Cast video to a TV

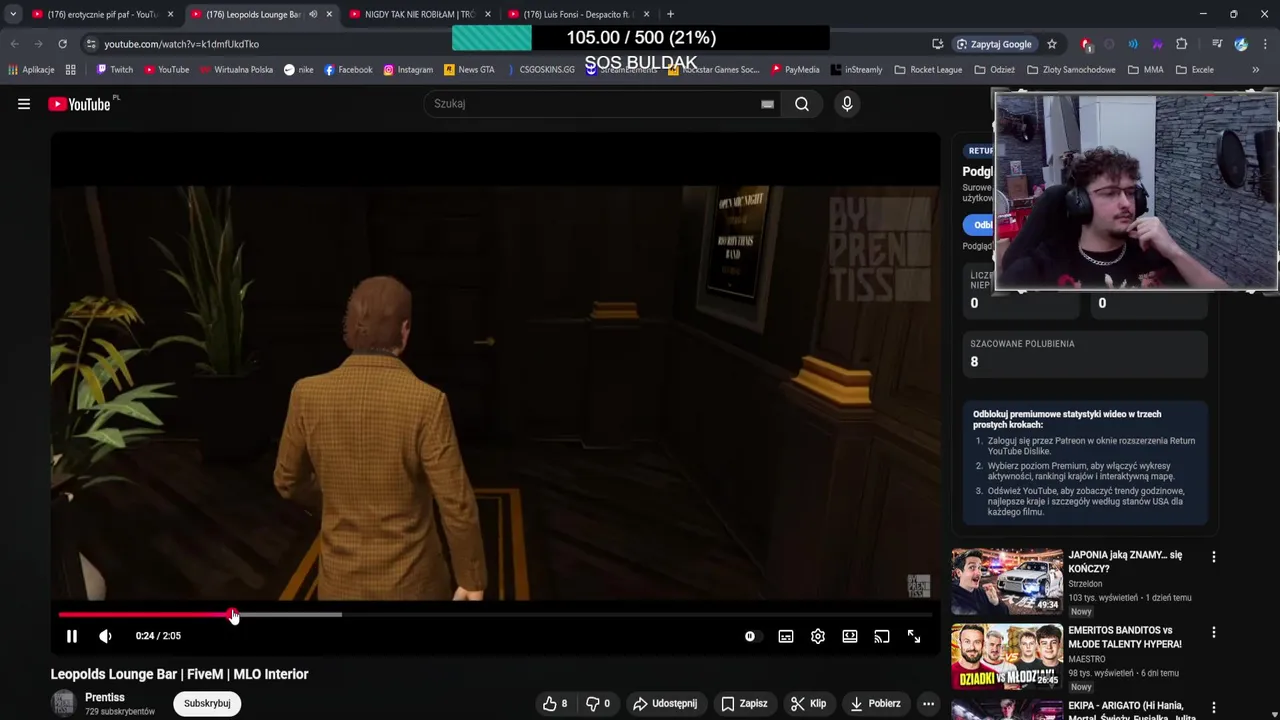point(882,636)
